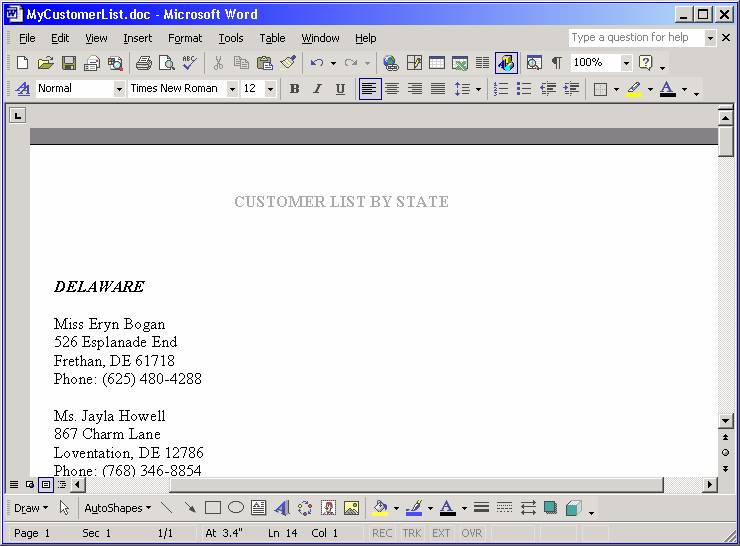
Task: Set alignment to Align Right
Action: click(x=415, y=89)
